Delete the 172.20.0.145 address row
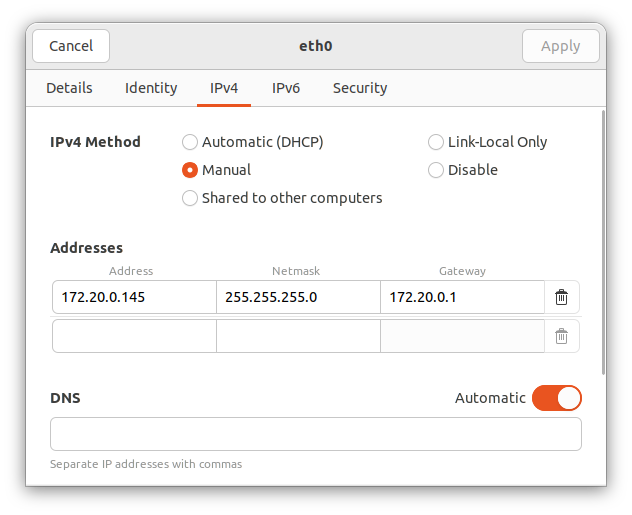Screen dimensions: 632x515 point(561,297)
